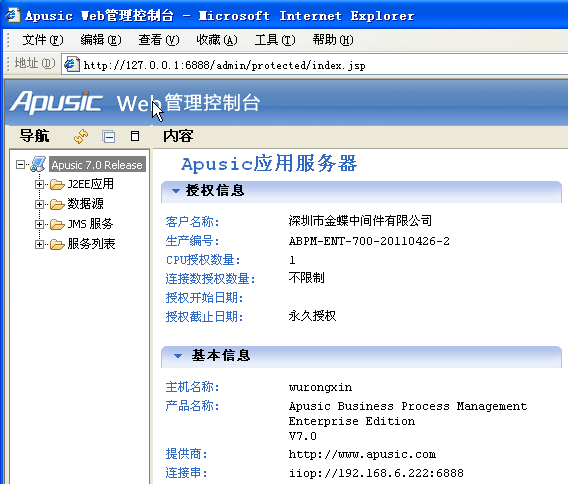The width and height of the screenshot is (568, 484).
Task: Click the 数据源 folder icon
Action: point(57,204)
